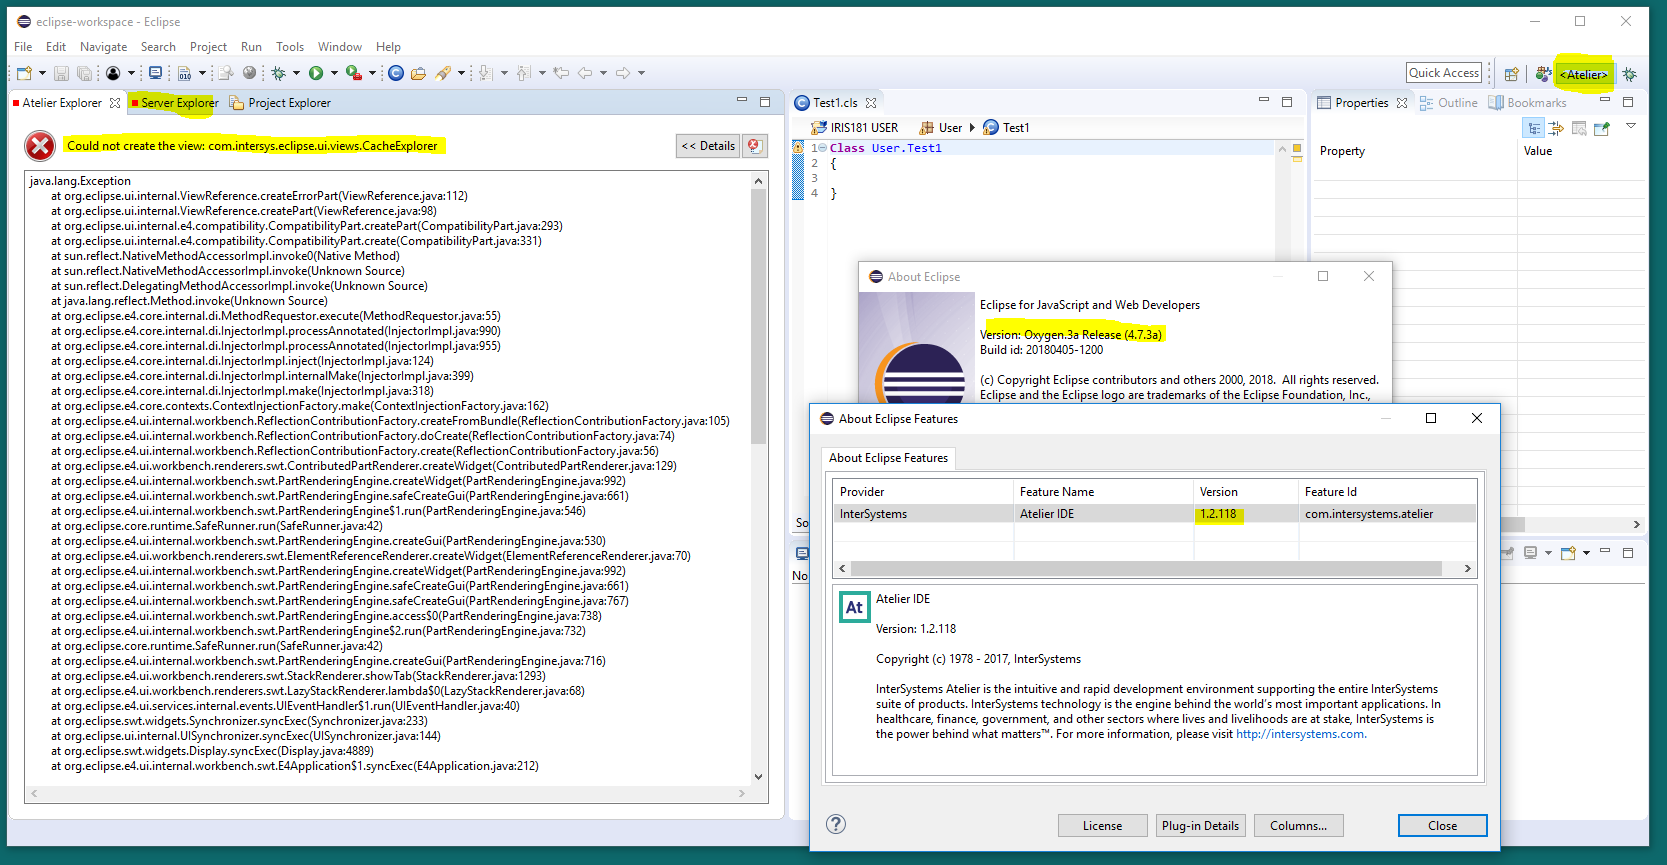Open the Navigate menu
Viewport: 1667px width, 865px height.
point(104,47)
